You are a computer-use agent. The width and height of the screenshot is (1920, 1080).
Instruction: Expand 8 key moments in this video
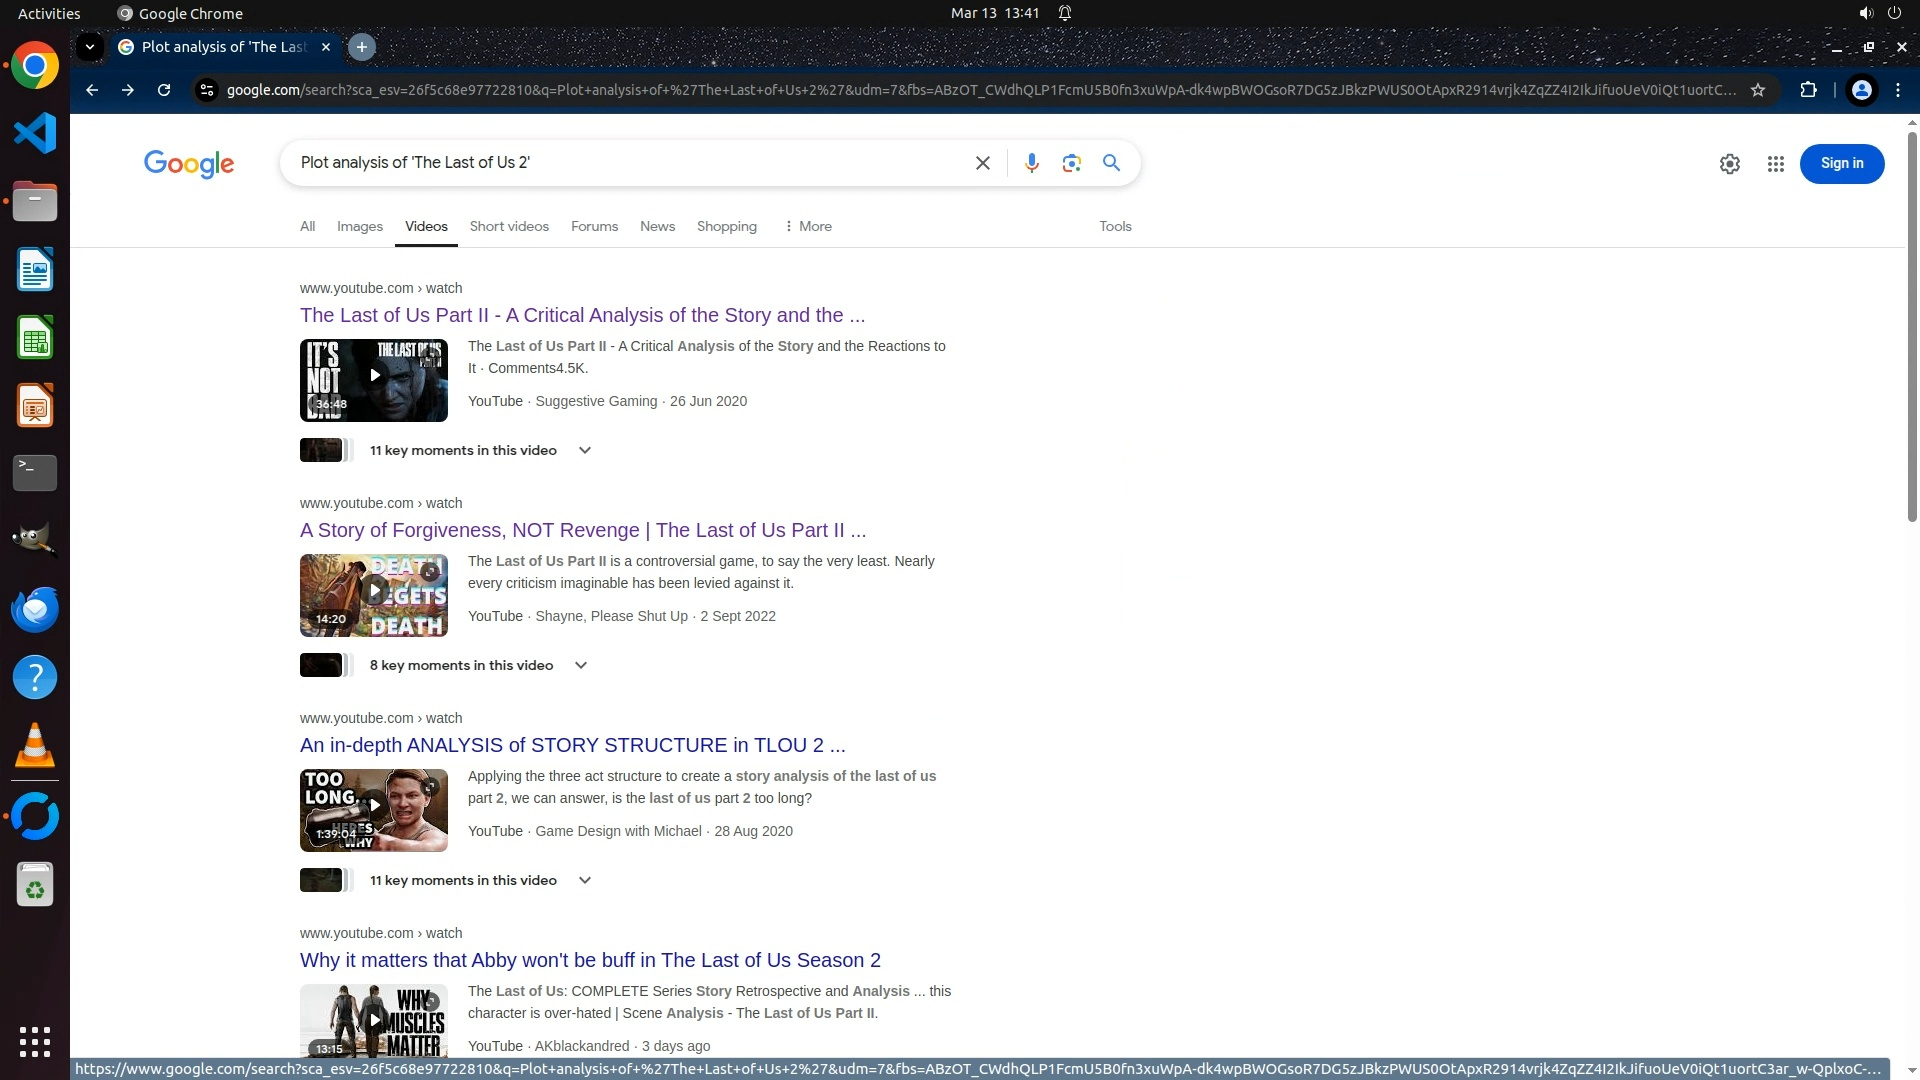click(580, 666)
